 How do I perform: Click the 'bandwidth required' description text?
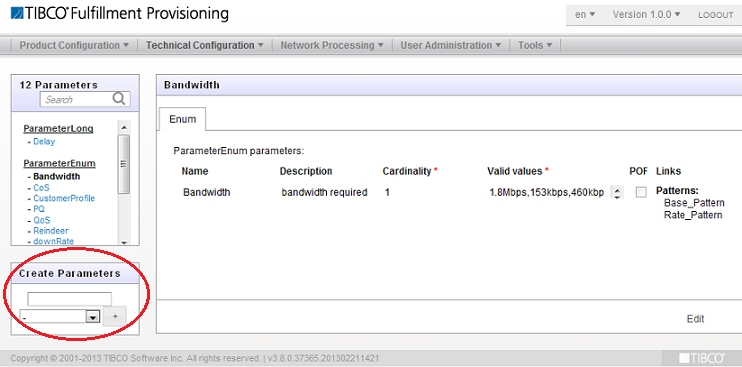tap(324, 192)
